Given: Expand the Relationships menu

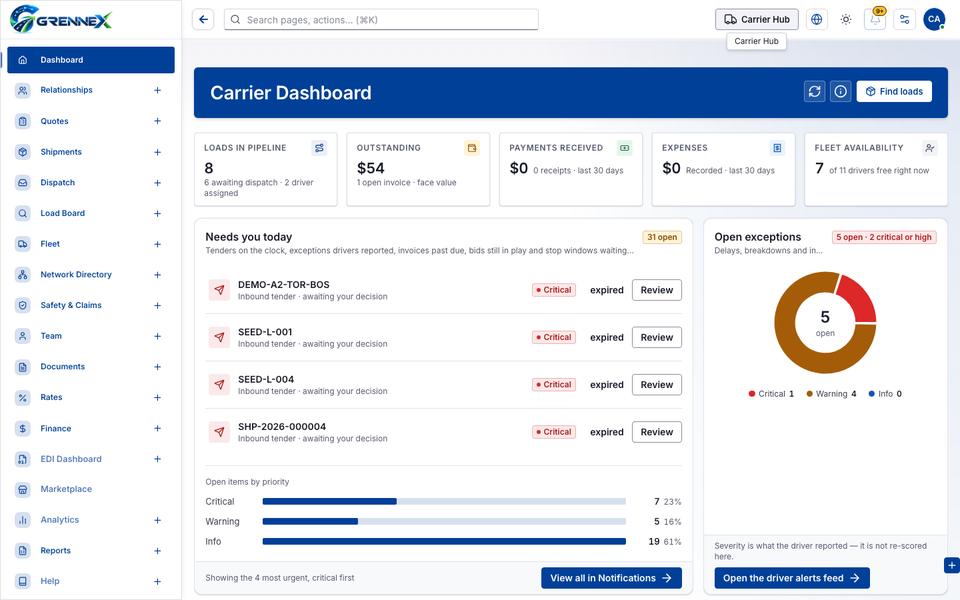Looking at the screenshot, I should point(157,91).
